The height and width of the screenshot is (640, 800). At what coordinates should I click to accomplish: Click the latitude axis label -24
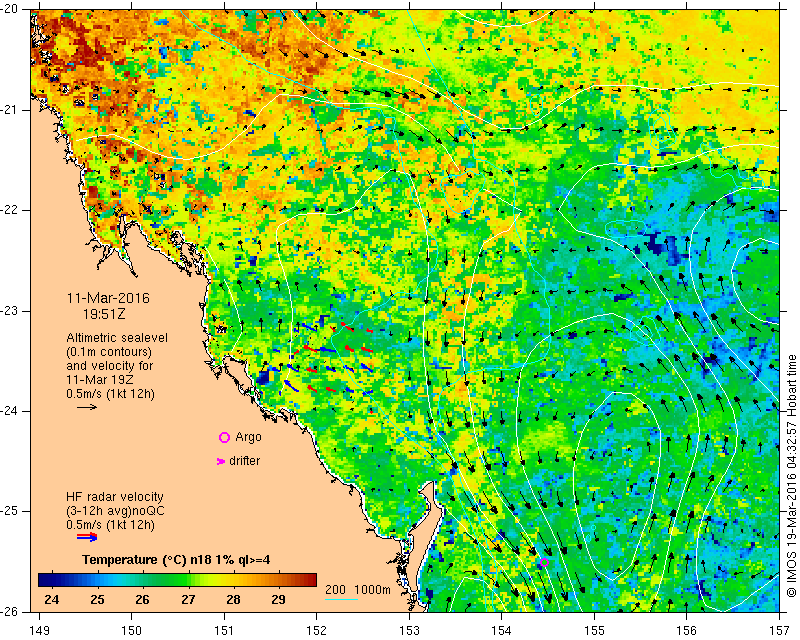pyautogui.click(x=10, y=411)
